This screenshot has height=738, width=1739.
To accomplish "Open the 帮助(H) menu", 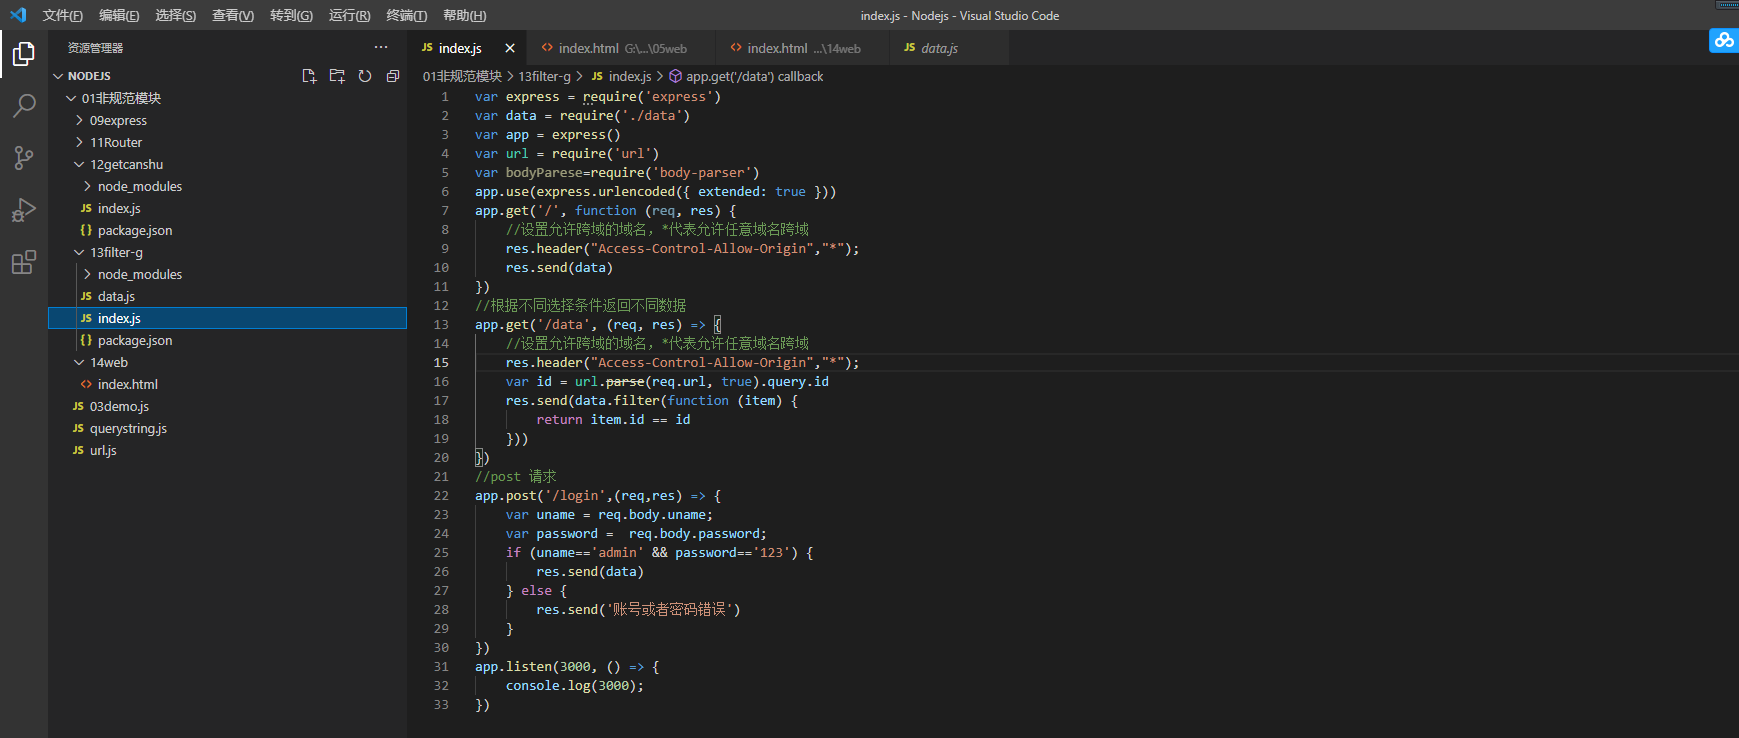I will pos(464,15).
